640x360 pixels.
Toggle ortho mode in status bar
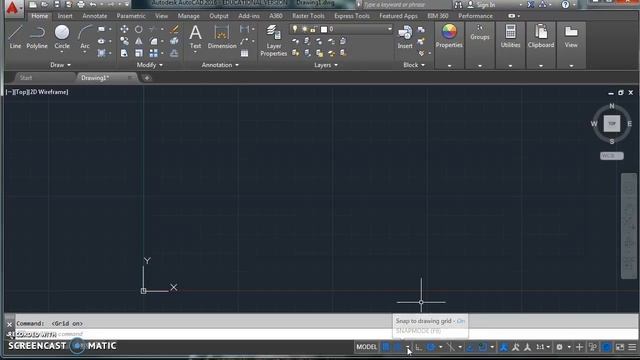pyautogui.click(x=419, y=347)
